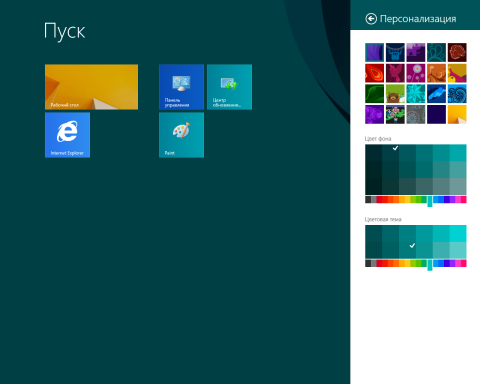Click the teal hue slider handle under Цветовая тема
480x384 pixels.
(430, 265)
